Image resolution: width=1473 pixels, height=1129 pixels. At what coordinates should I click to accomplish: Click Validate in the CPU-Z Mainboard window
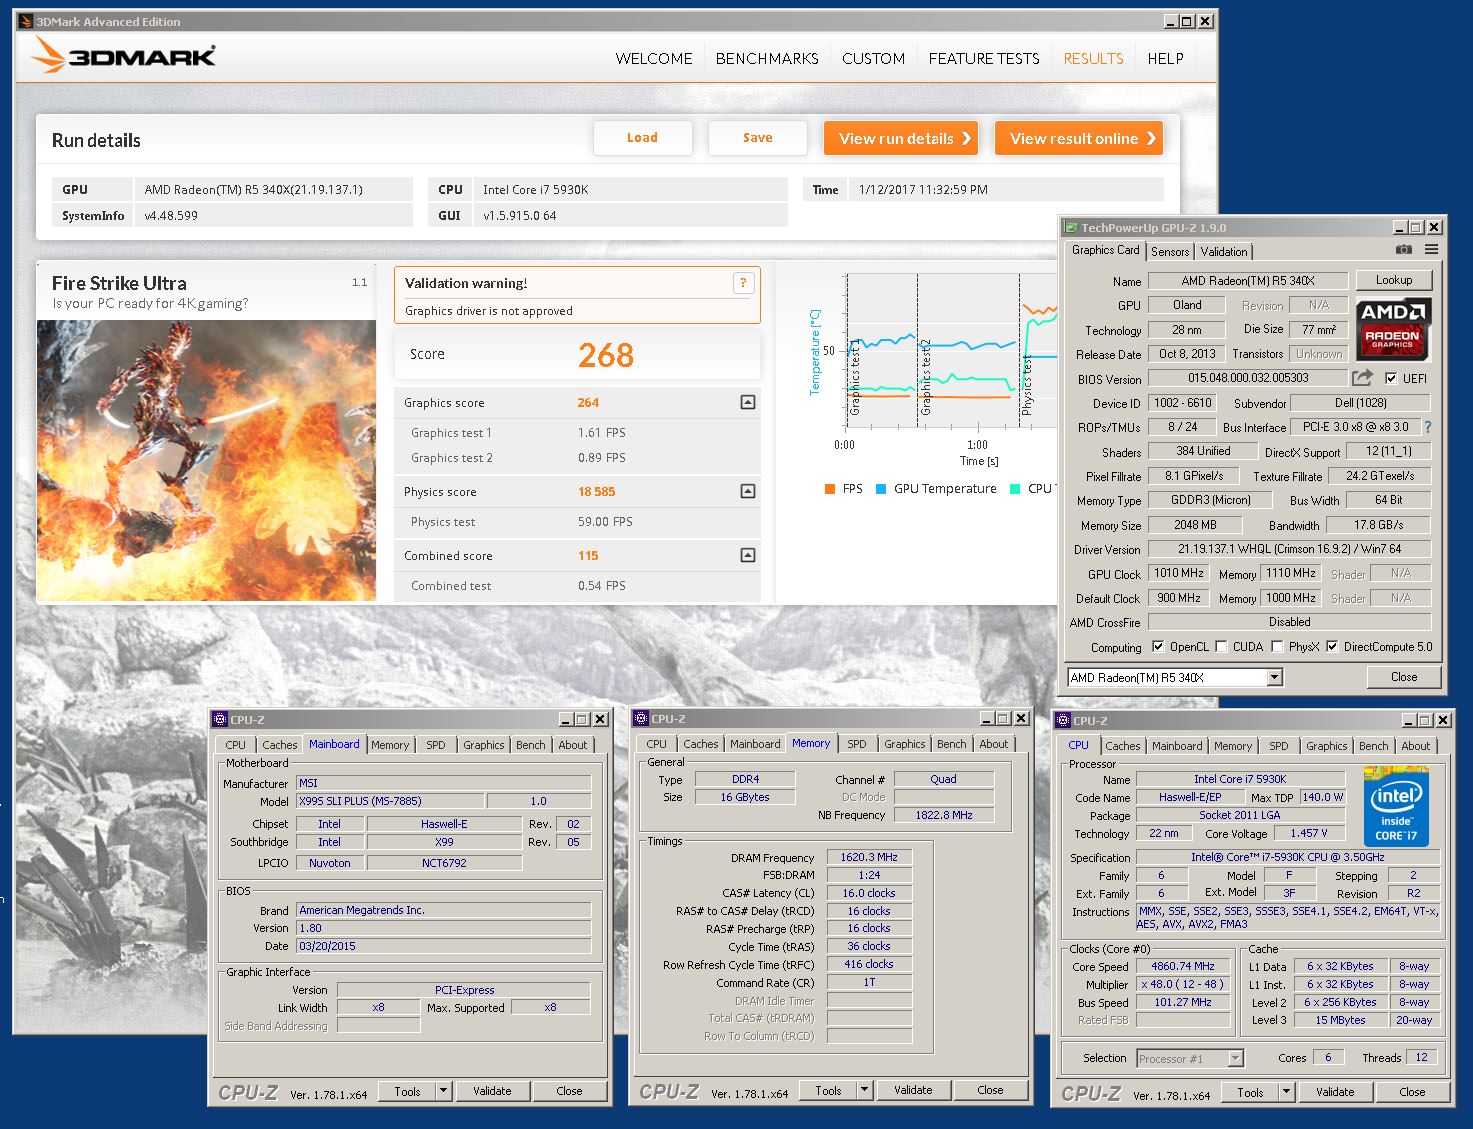pos(492,1091)
